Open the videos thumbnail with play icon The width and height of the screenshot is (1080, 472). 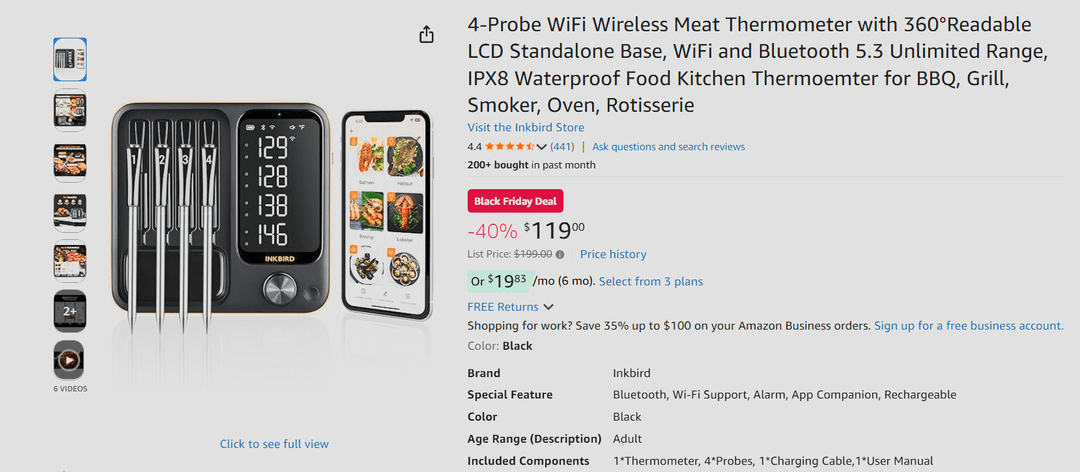[69, 360]
